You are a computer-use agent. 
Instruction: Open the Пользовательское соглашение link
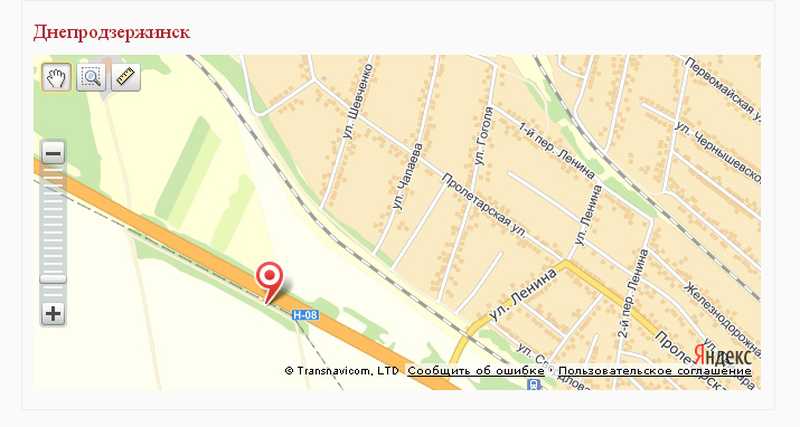[655, 371]
